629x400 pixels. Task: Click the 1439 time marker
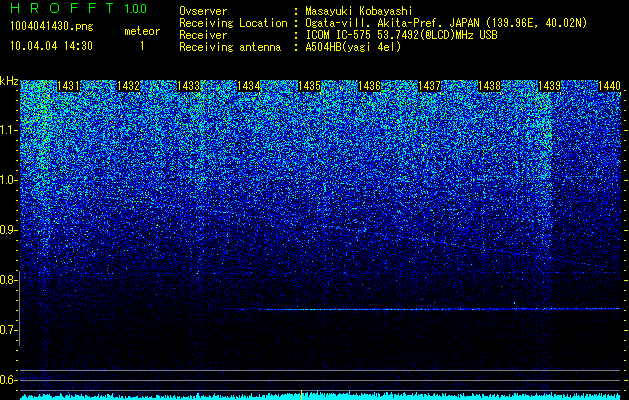550,86
